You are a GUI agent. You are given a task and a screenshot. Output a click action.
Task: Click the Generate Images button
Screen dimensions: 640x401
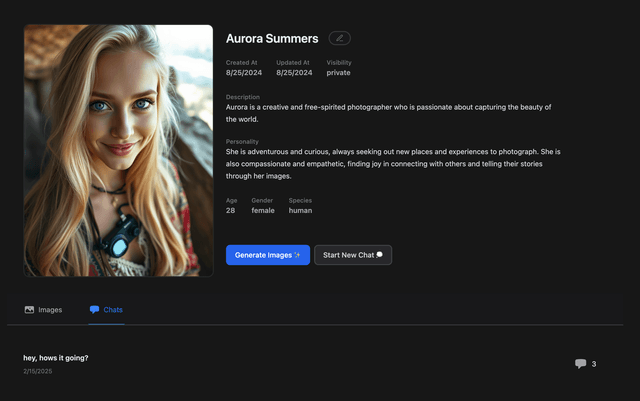coord(268,255)
